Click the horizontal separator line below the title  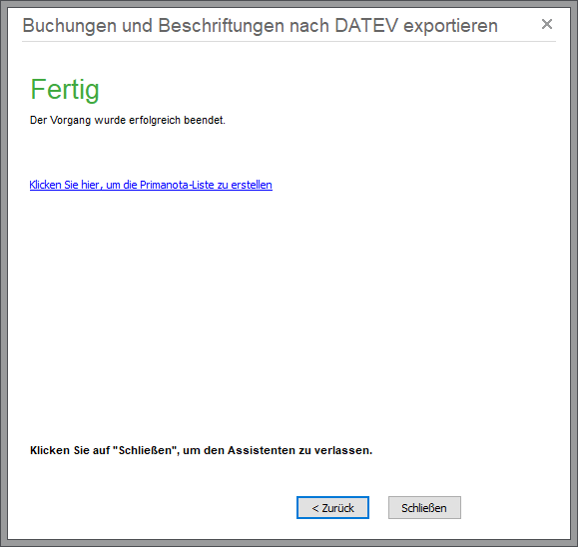[289, 42]
